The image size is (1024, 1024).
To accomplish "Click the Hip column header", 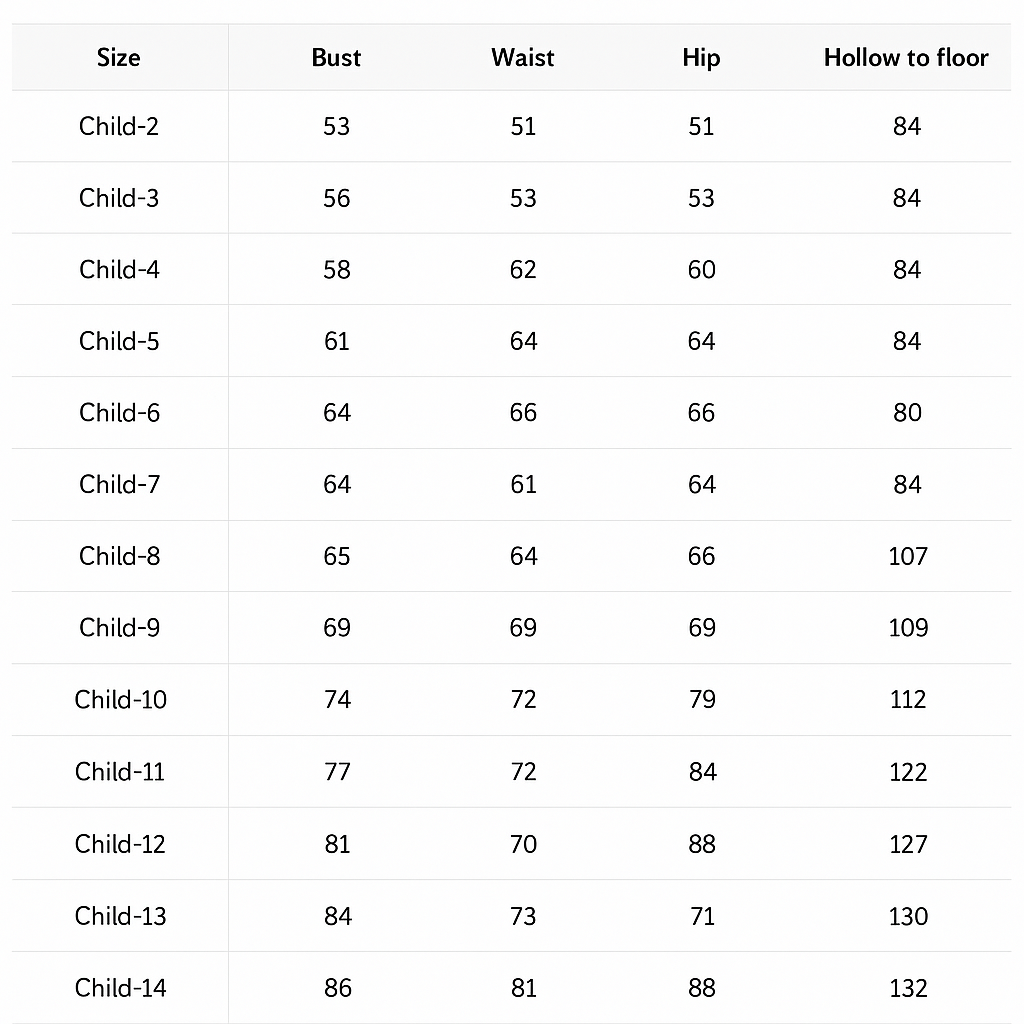I will (701, 58).
